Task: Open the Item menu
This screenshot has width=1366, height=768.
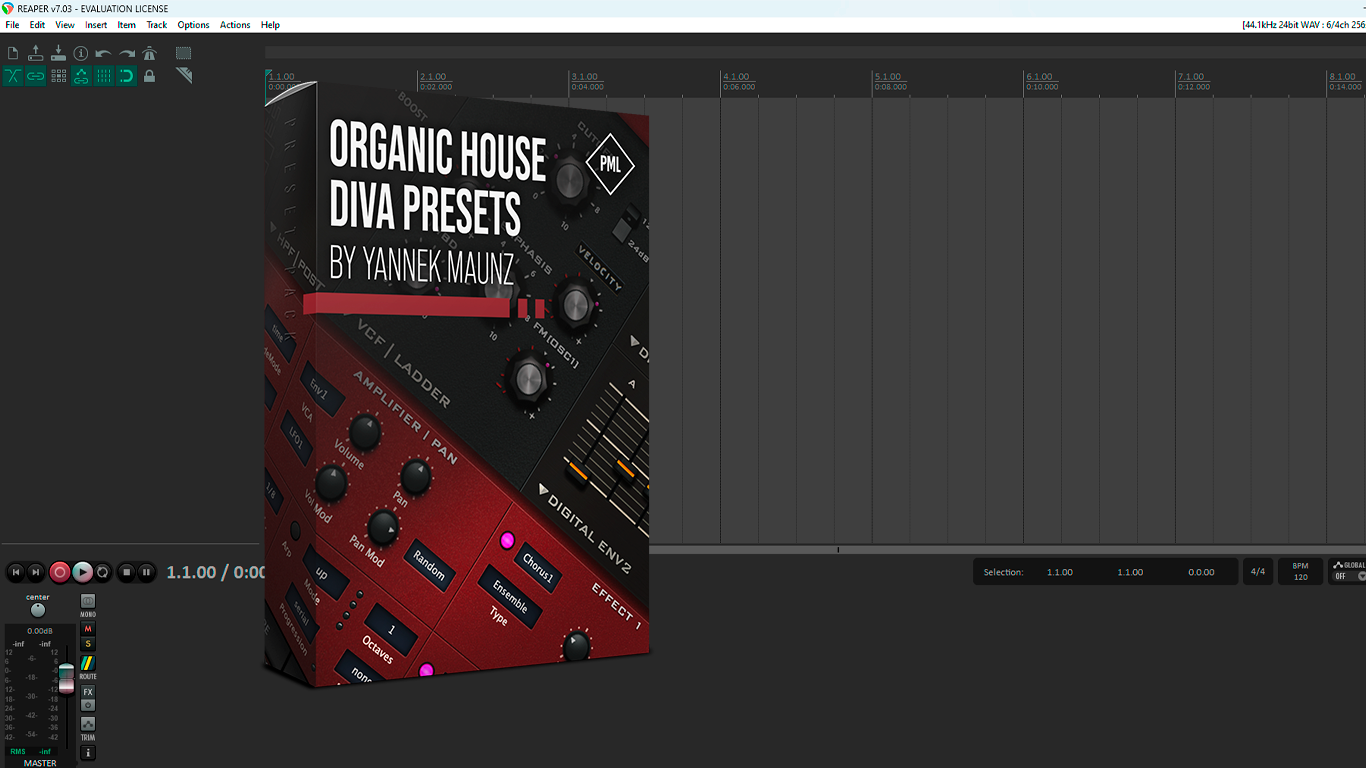Action: (x=127, y=25)
